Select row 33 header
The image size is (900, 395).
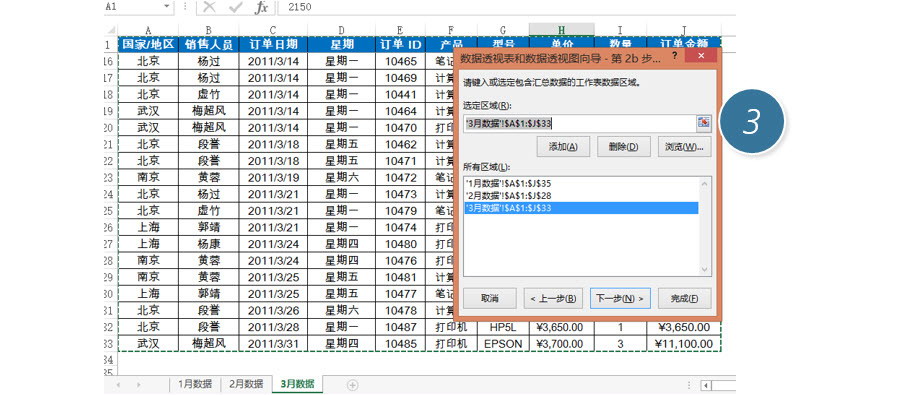pos(109,344)
